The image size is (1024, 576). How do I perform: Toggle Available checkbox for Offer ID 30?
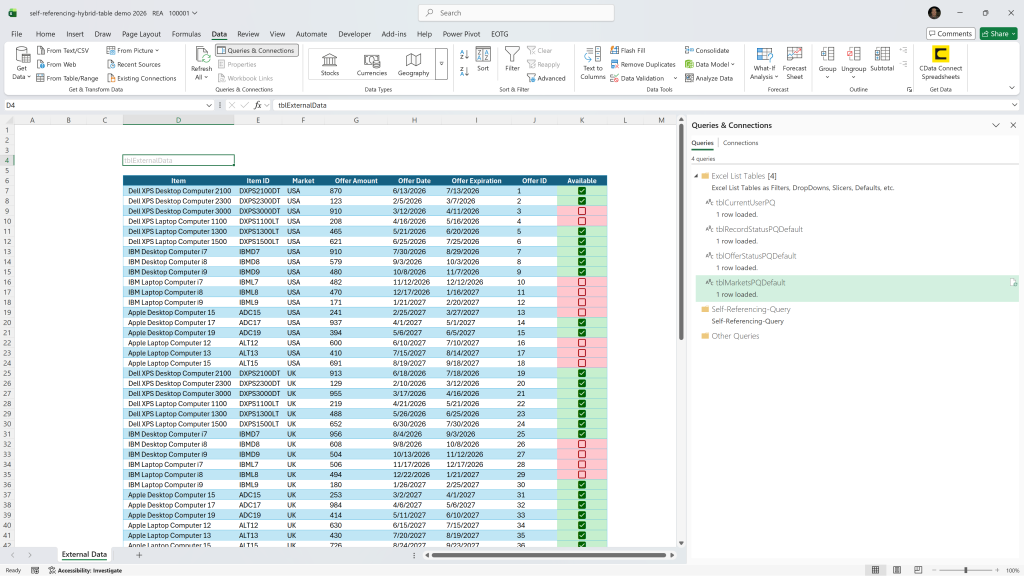point(582,485)
